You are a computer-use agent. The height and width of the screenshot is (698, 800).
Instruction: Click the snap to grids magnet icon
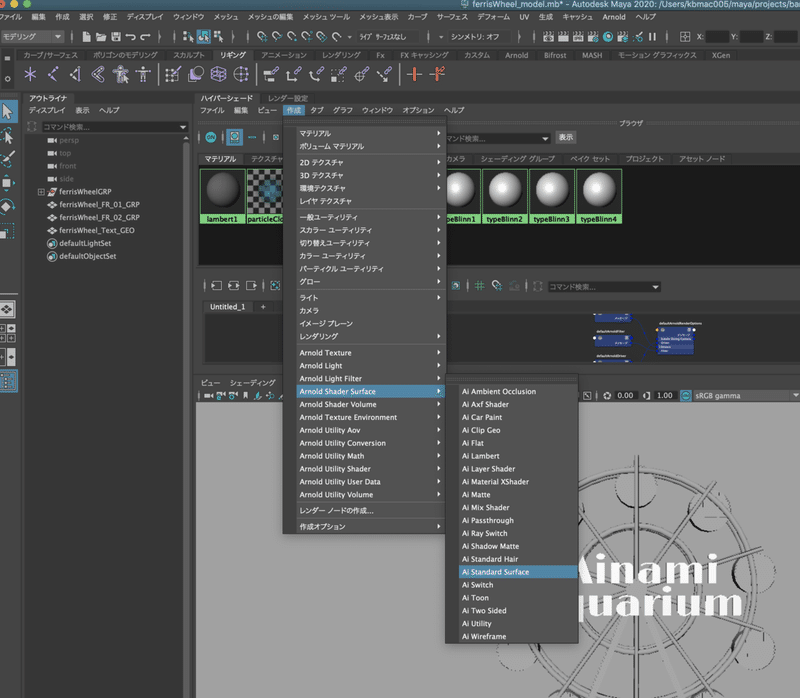pyautogui.click(x=262, y=37)
